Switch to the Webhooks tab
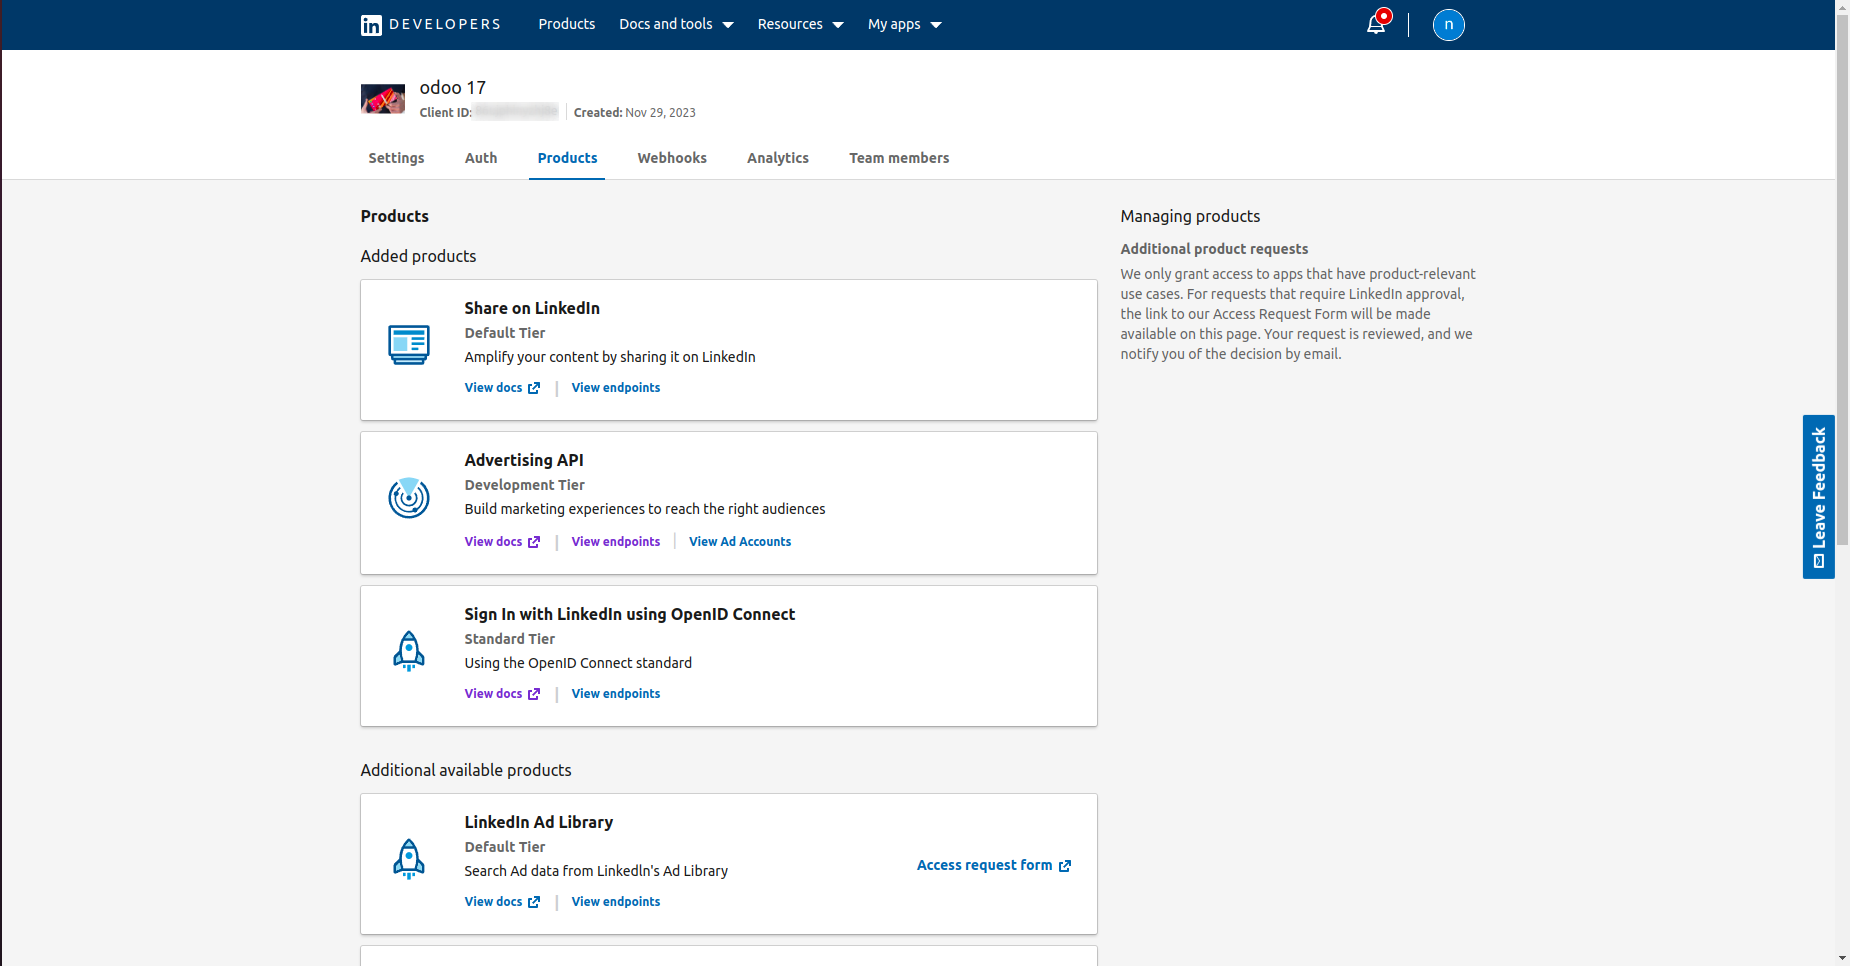 coord(672,158)
